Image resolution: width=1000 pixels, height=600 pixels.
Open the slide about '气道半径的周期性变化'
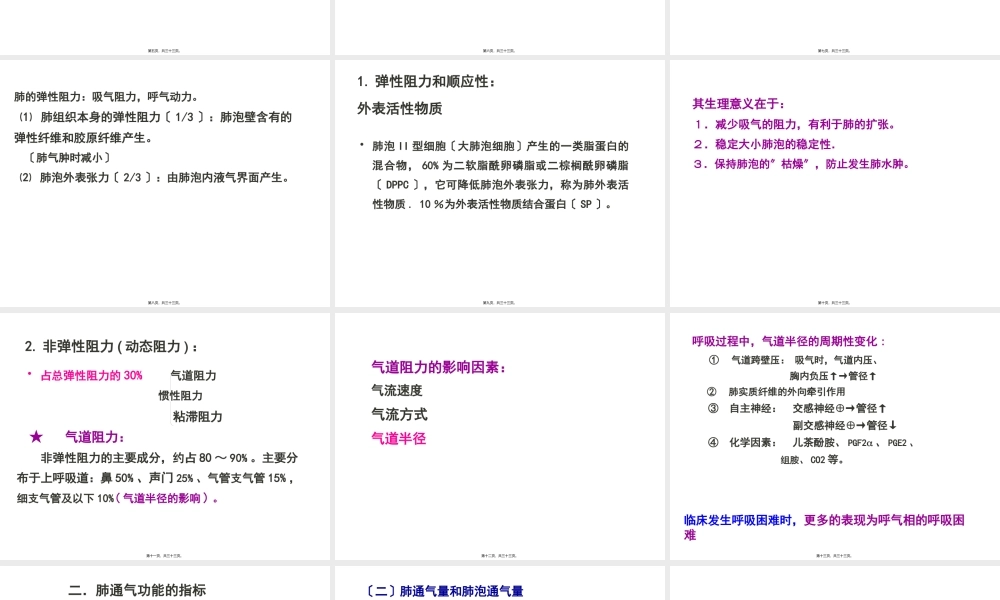coord(835,436)
